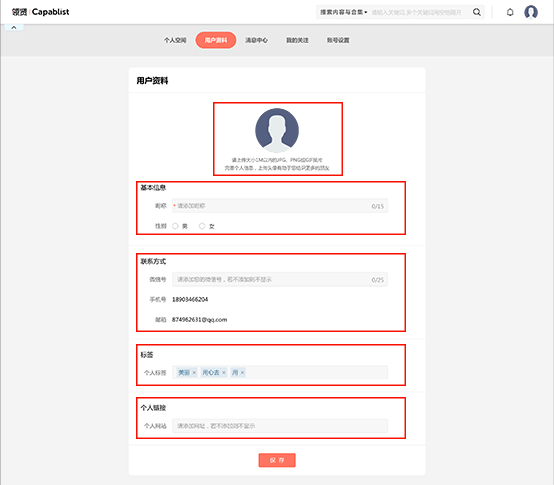The height and width of the screenshot is (485, 554).
Task: Select the 男 gender radio button
Action: point(175,226)
